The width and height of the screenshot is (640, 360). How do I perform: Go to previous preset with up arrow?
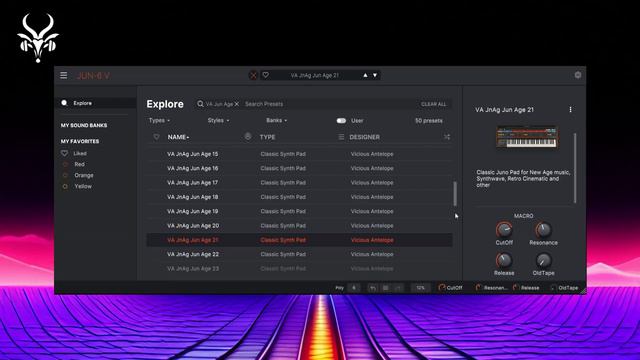[365, 75]
